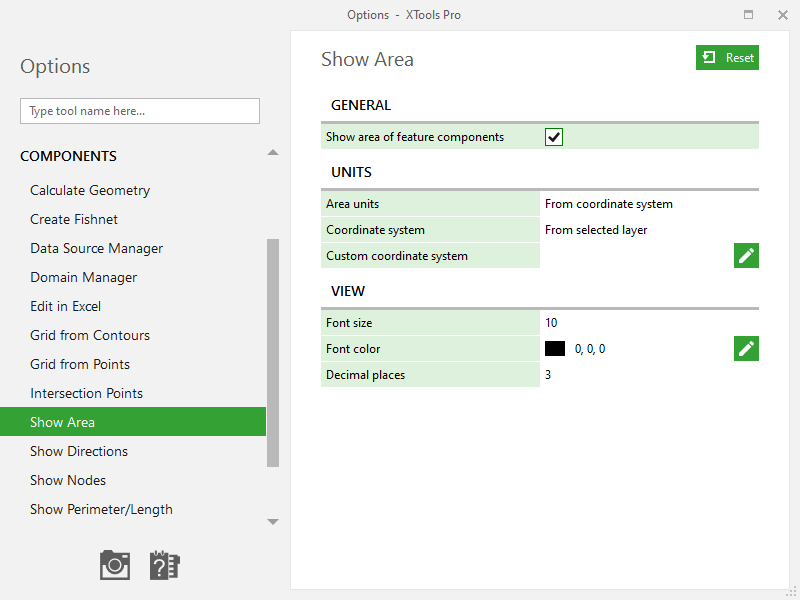
Task: Click the components list scrollbar thumb
Action: coord(273,353)
